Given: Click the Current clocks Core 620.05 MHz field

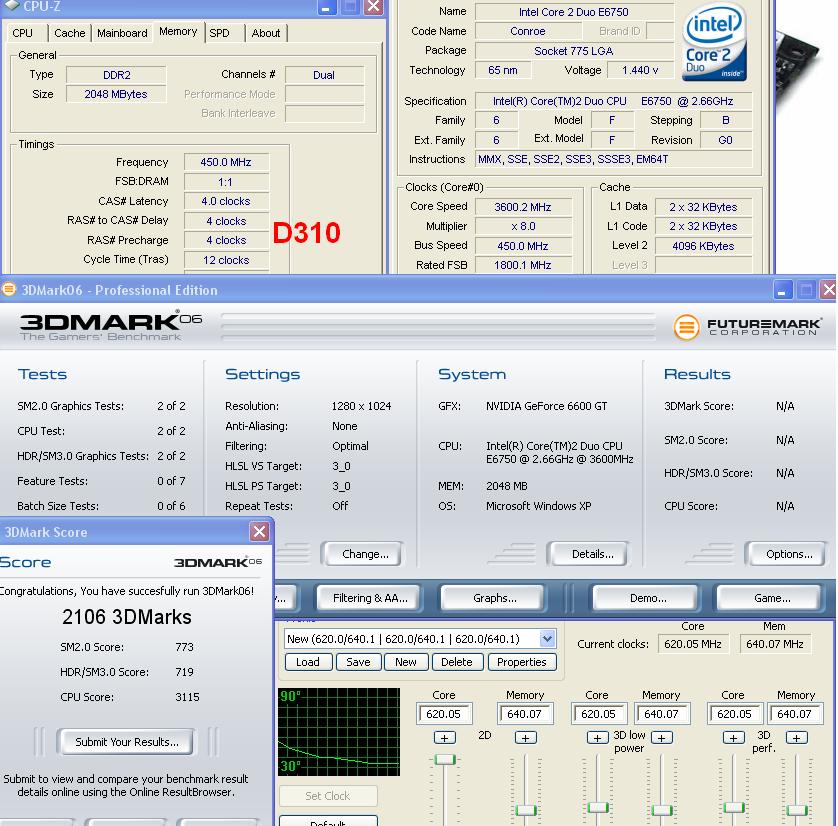Looking at the screenshot, I should (x=693, y=644).
